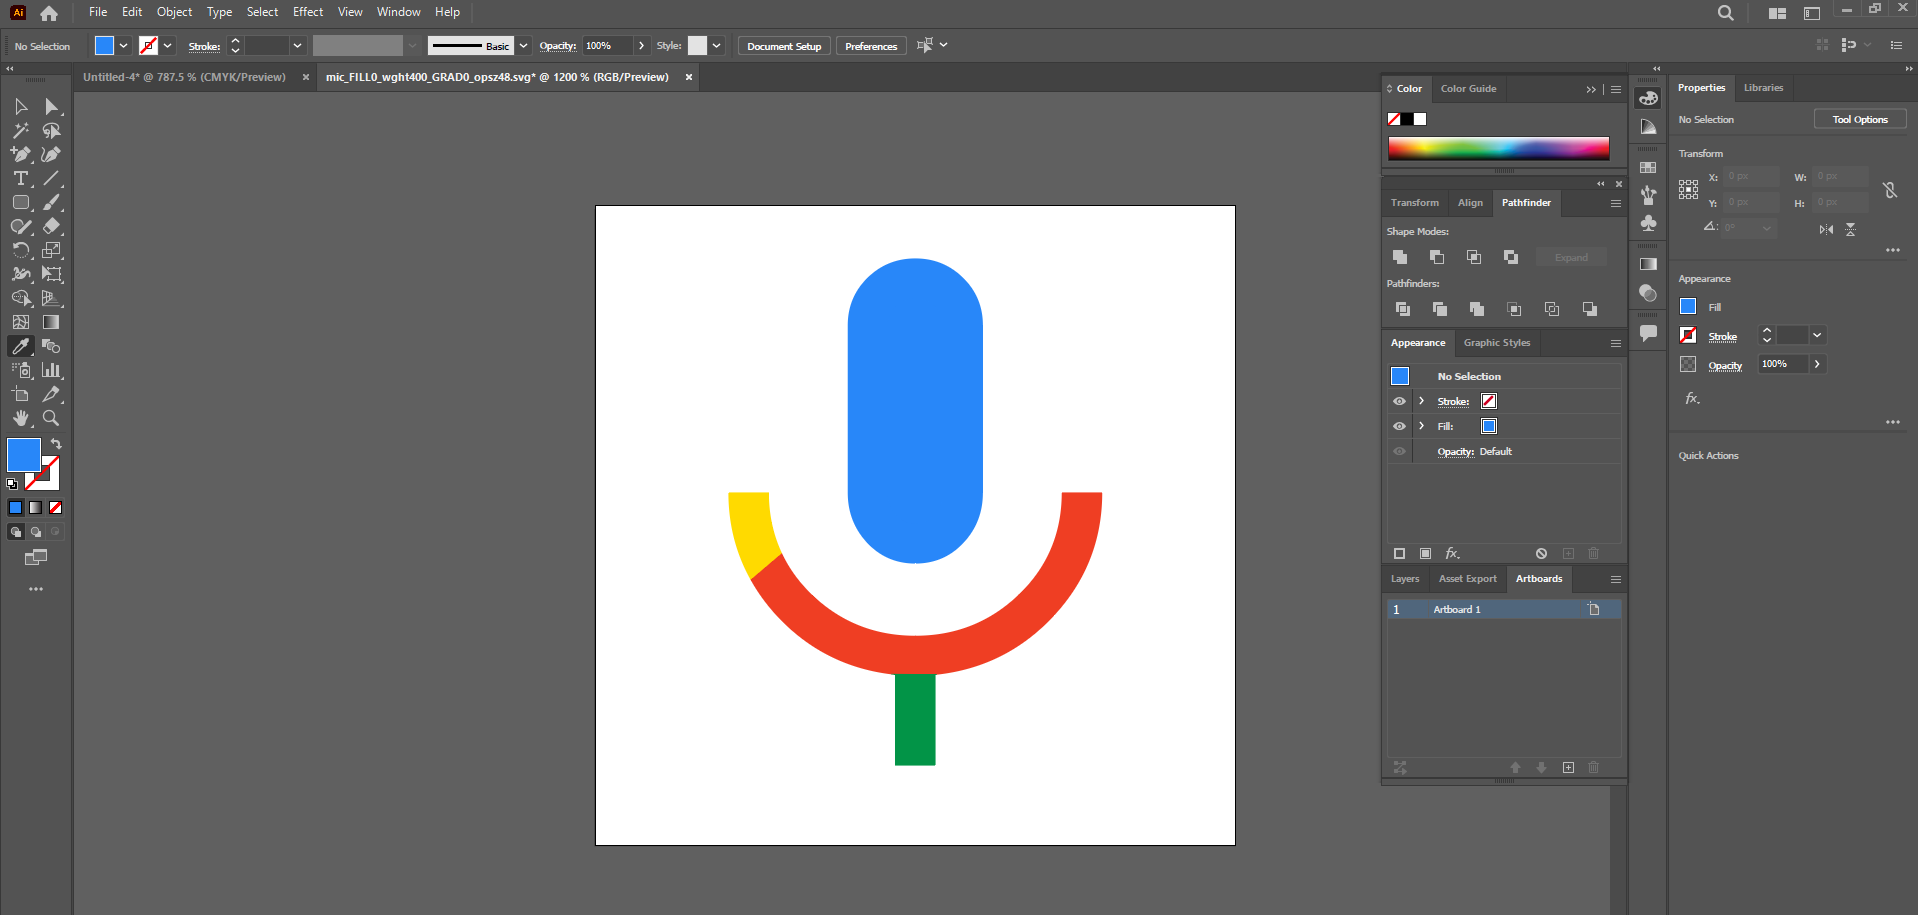Image resolution: width=1918 pixels, height=915 pixels.
Task: Select the Eyedropper tool
Action: [x=20, y=346]
